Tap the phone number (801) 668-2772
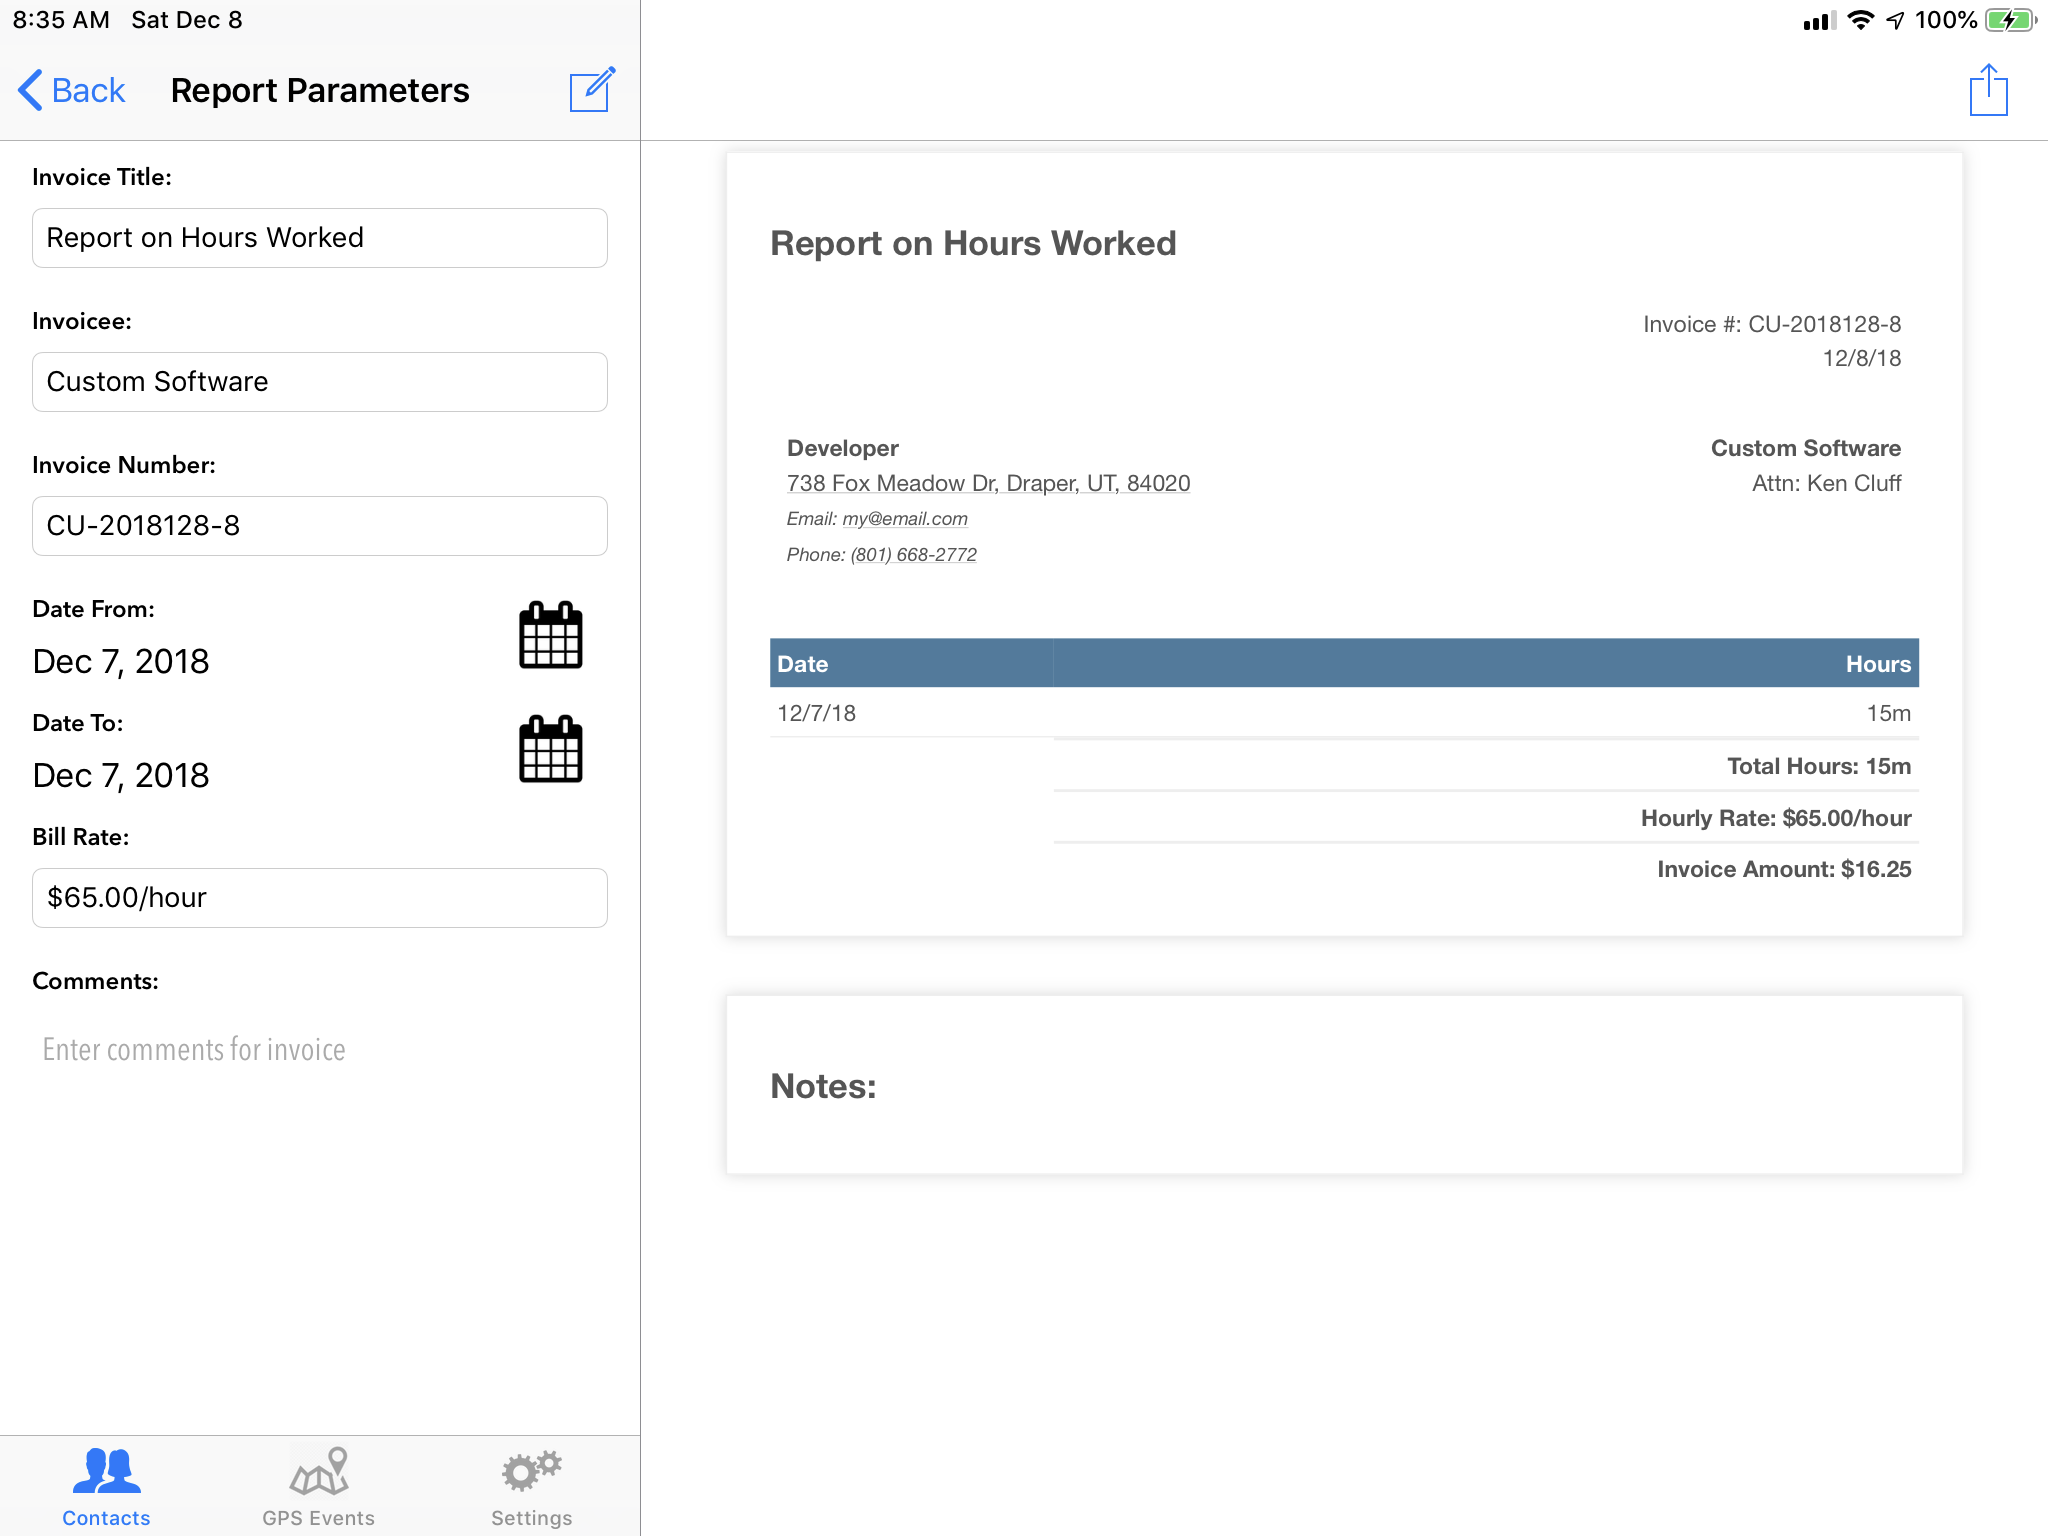 point(913,555)
